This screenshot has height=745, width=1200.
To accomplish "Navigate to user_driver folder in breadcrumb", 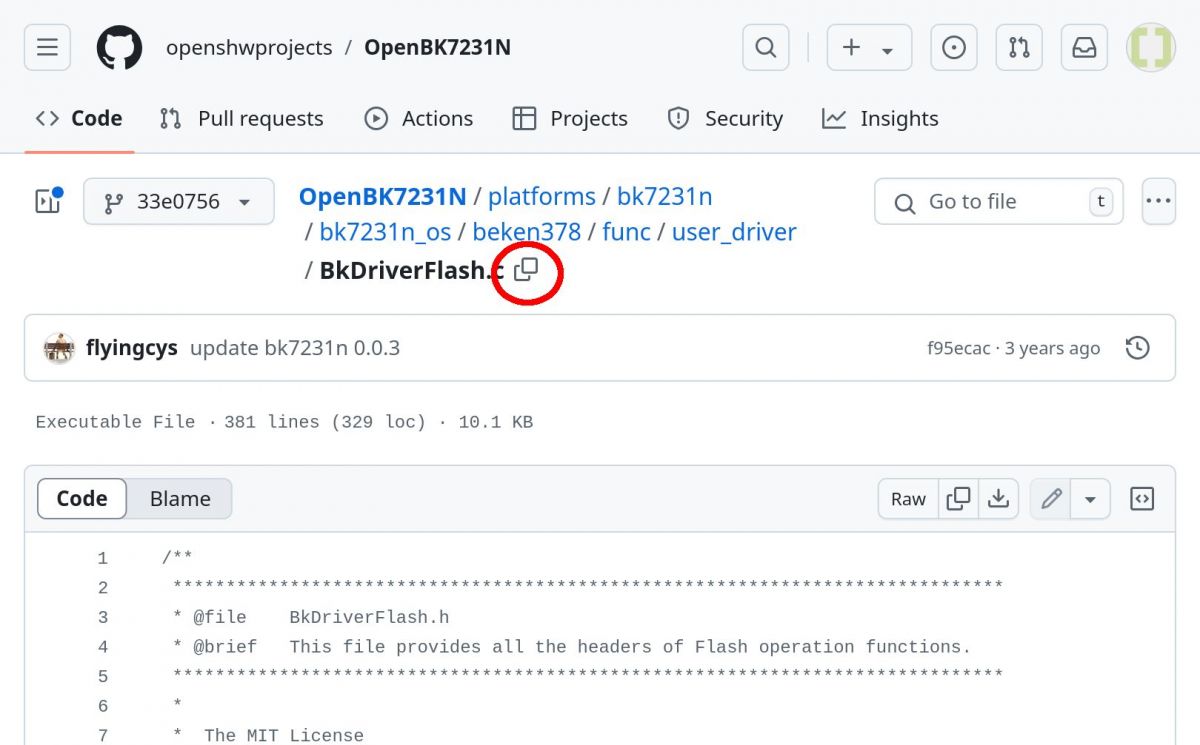I will [x=734, y=232].
